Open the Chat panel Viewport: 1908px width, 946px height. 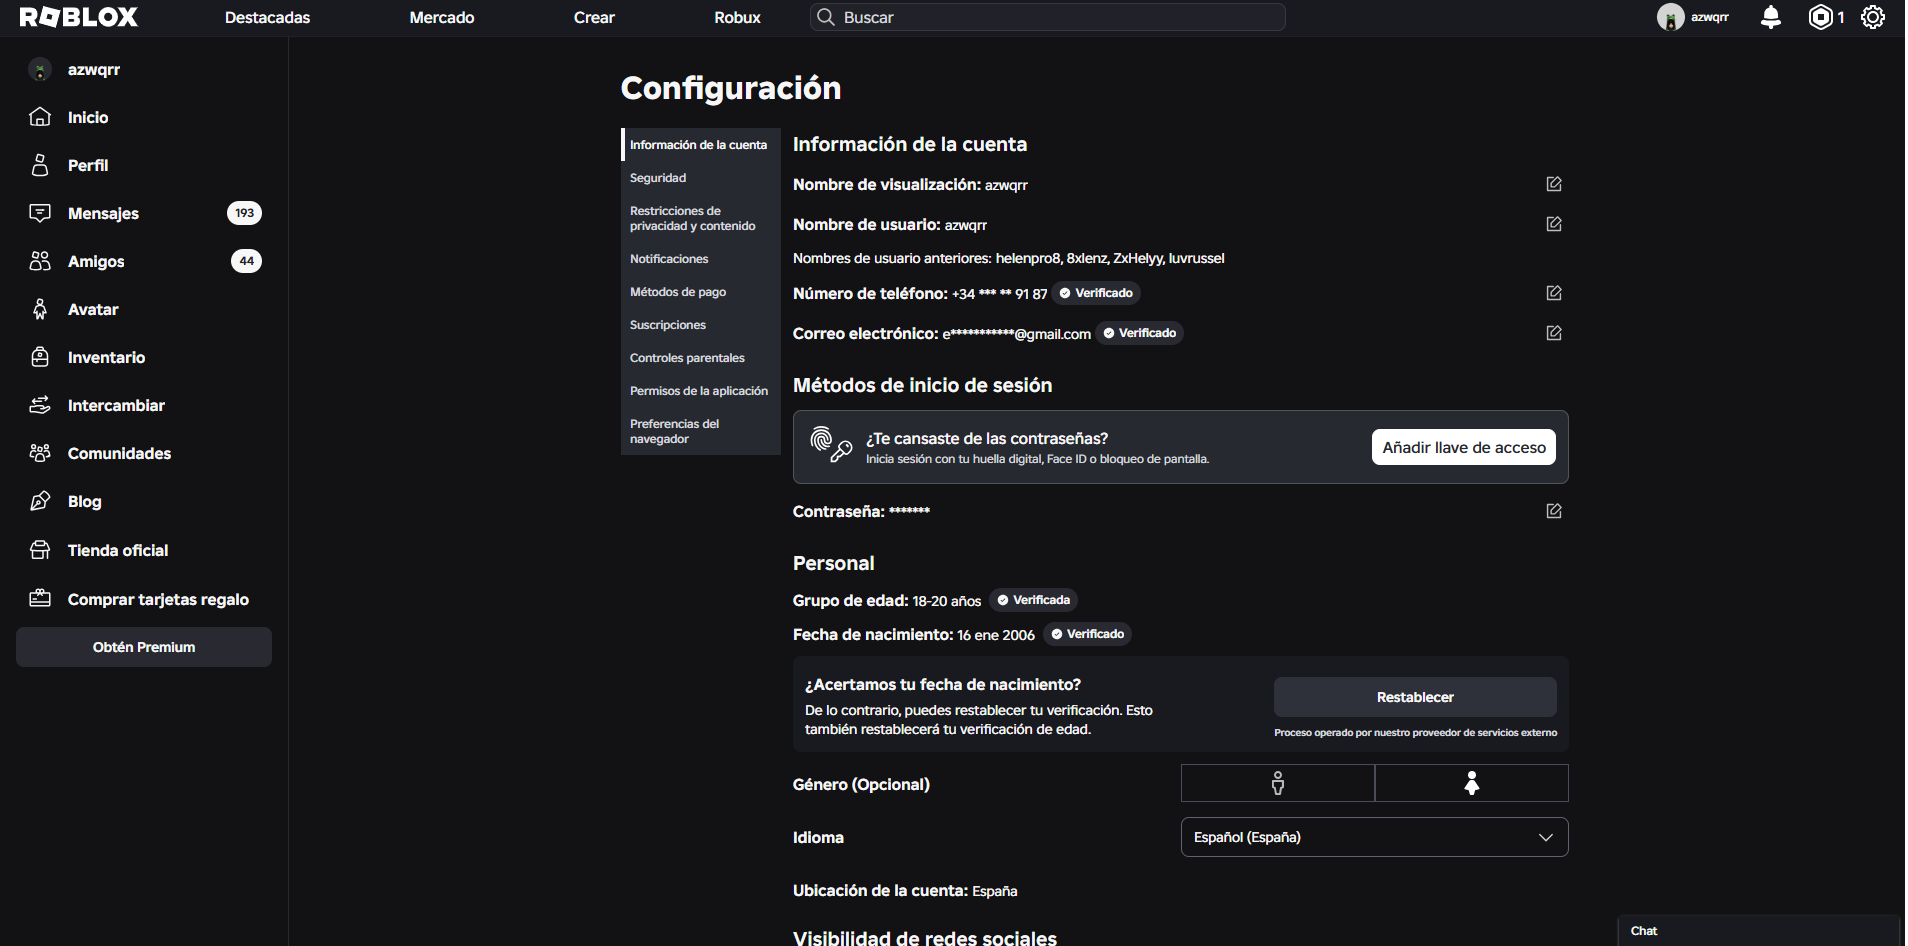(x=1759, y=931)
